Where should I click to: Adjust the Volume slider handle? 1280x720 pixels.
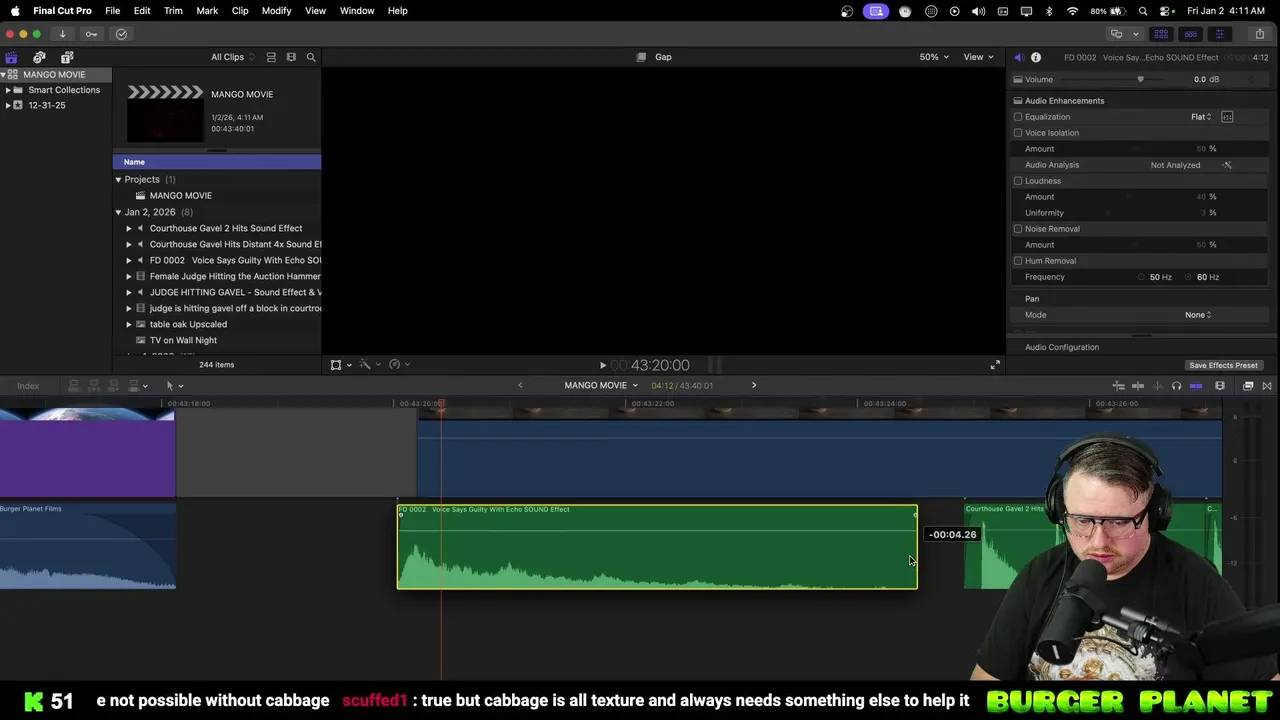tap(1140, 79)
